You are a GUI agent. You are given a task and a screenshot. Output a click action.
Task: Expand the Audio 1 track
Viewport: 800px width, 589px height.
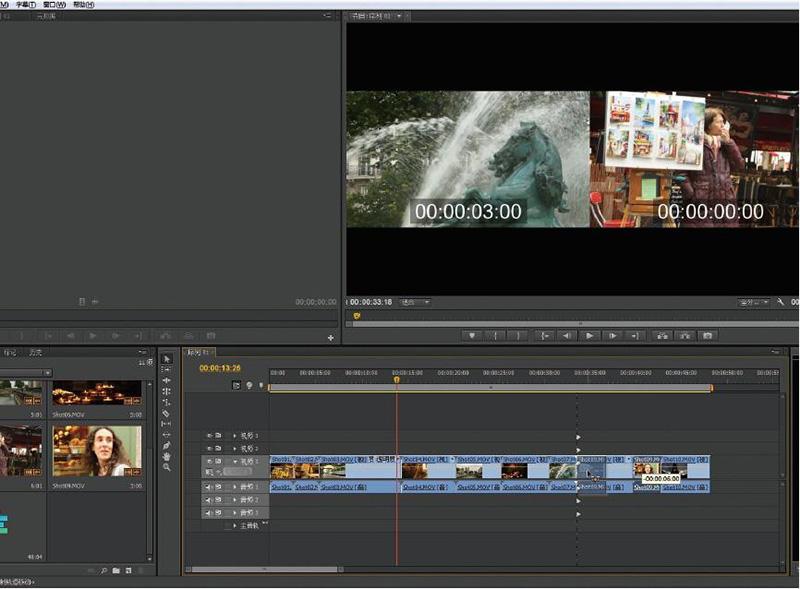point(235,487)
